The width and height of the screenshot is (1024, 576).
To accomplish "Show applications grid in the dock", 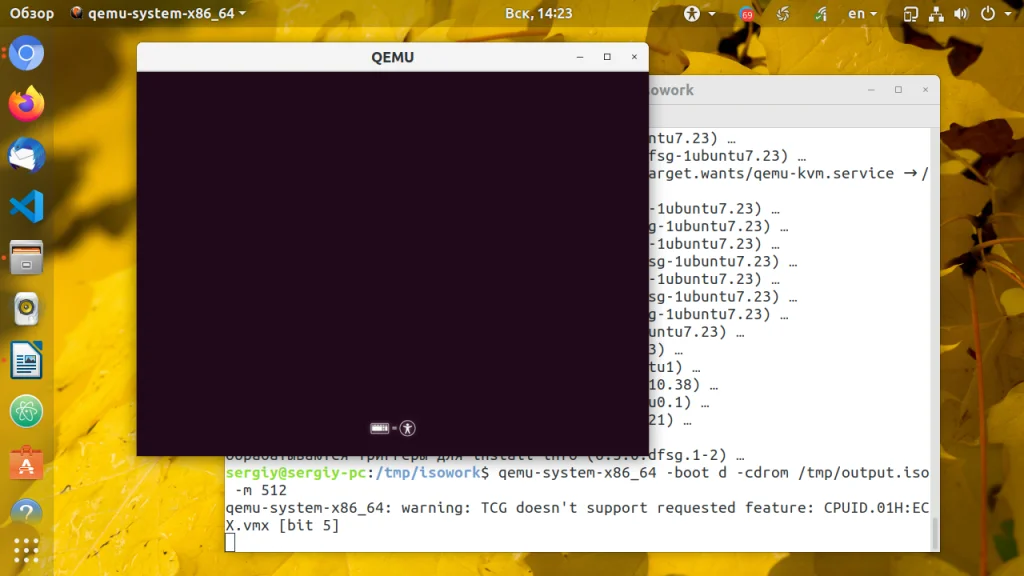I will pos(26,551).
